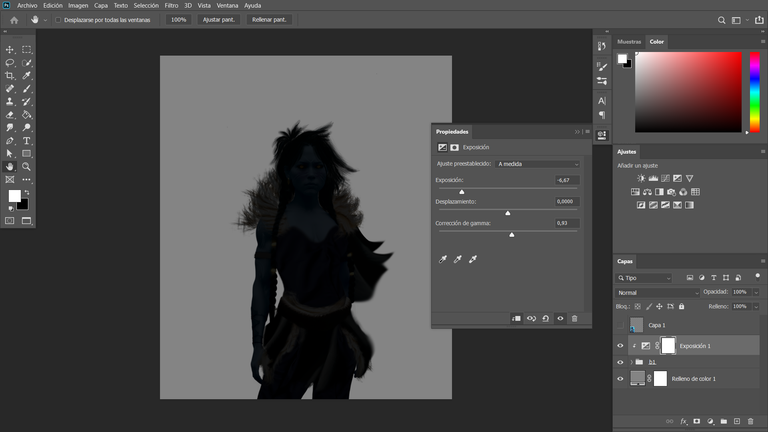Viewport: 768px width, 432px height.
Task: Select the Move tool
Action: pos(10,49)
